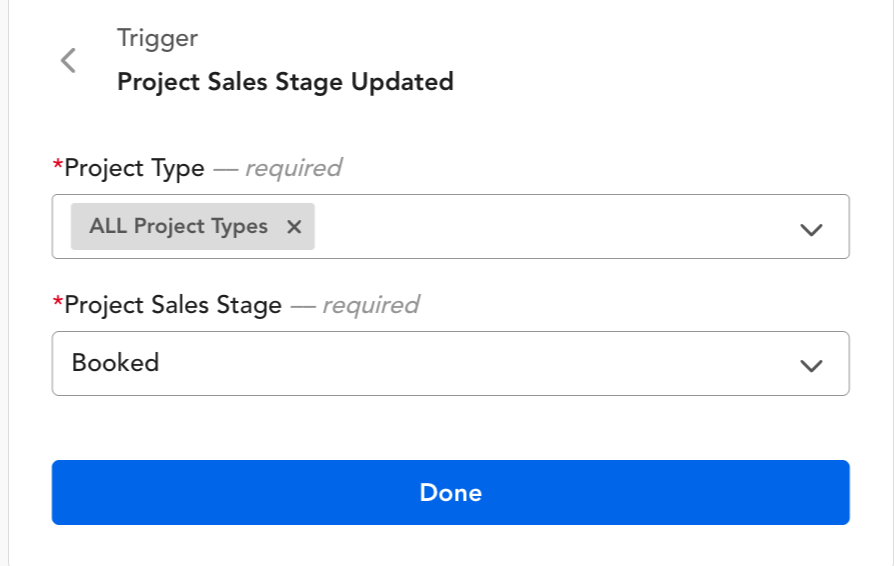
Task: Click the dash after Project Type label
Action: pos(225,169)
